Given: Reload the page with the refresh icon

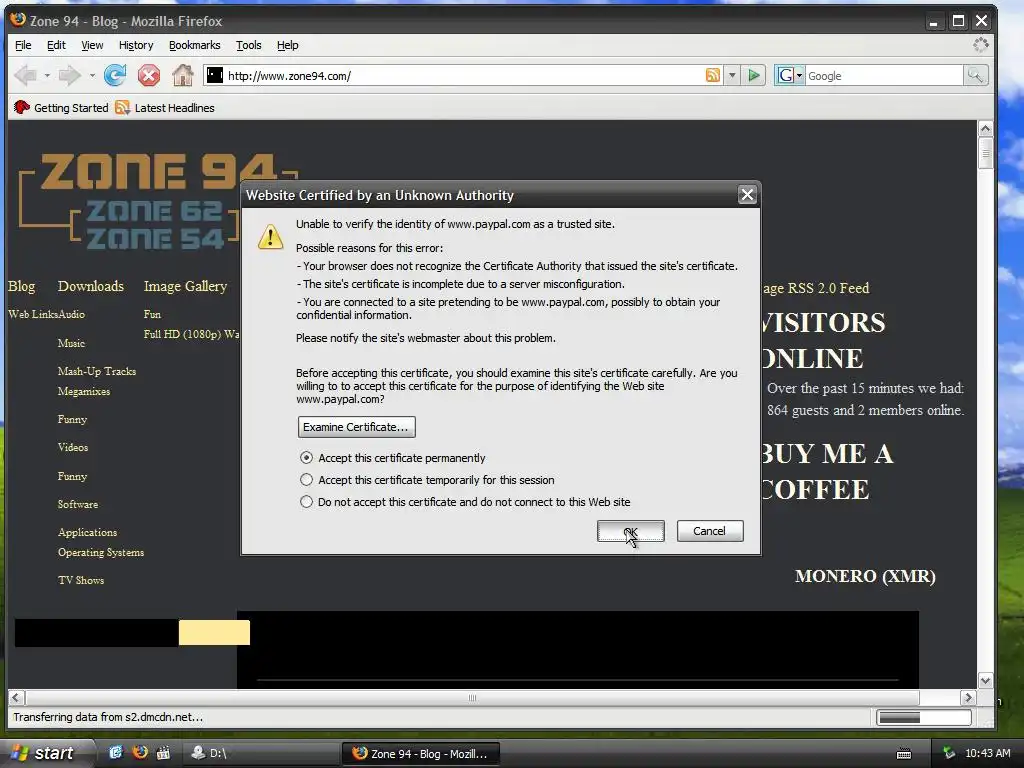Looking at the screenshot, I should click(x=115, y=76).
